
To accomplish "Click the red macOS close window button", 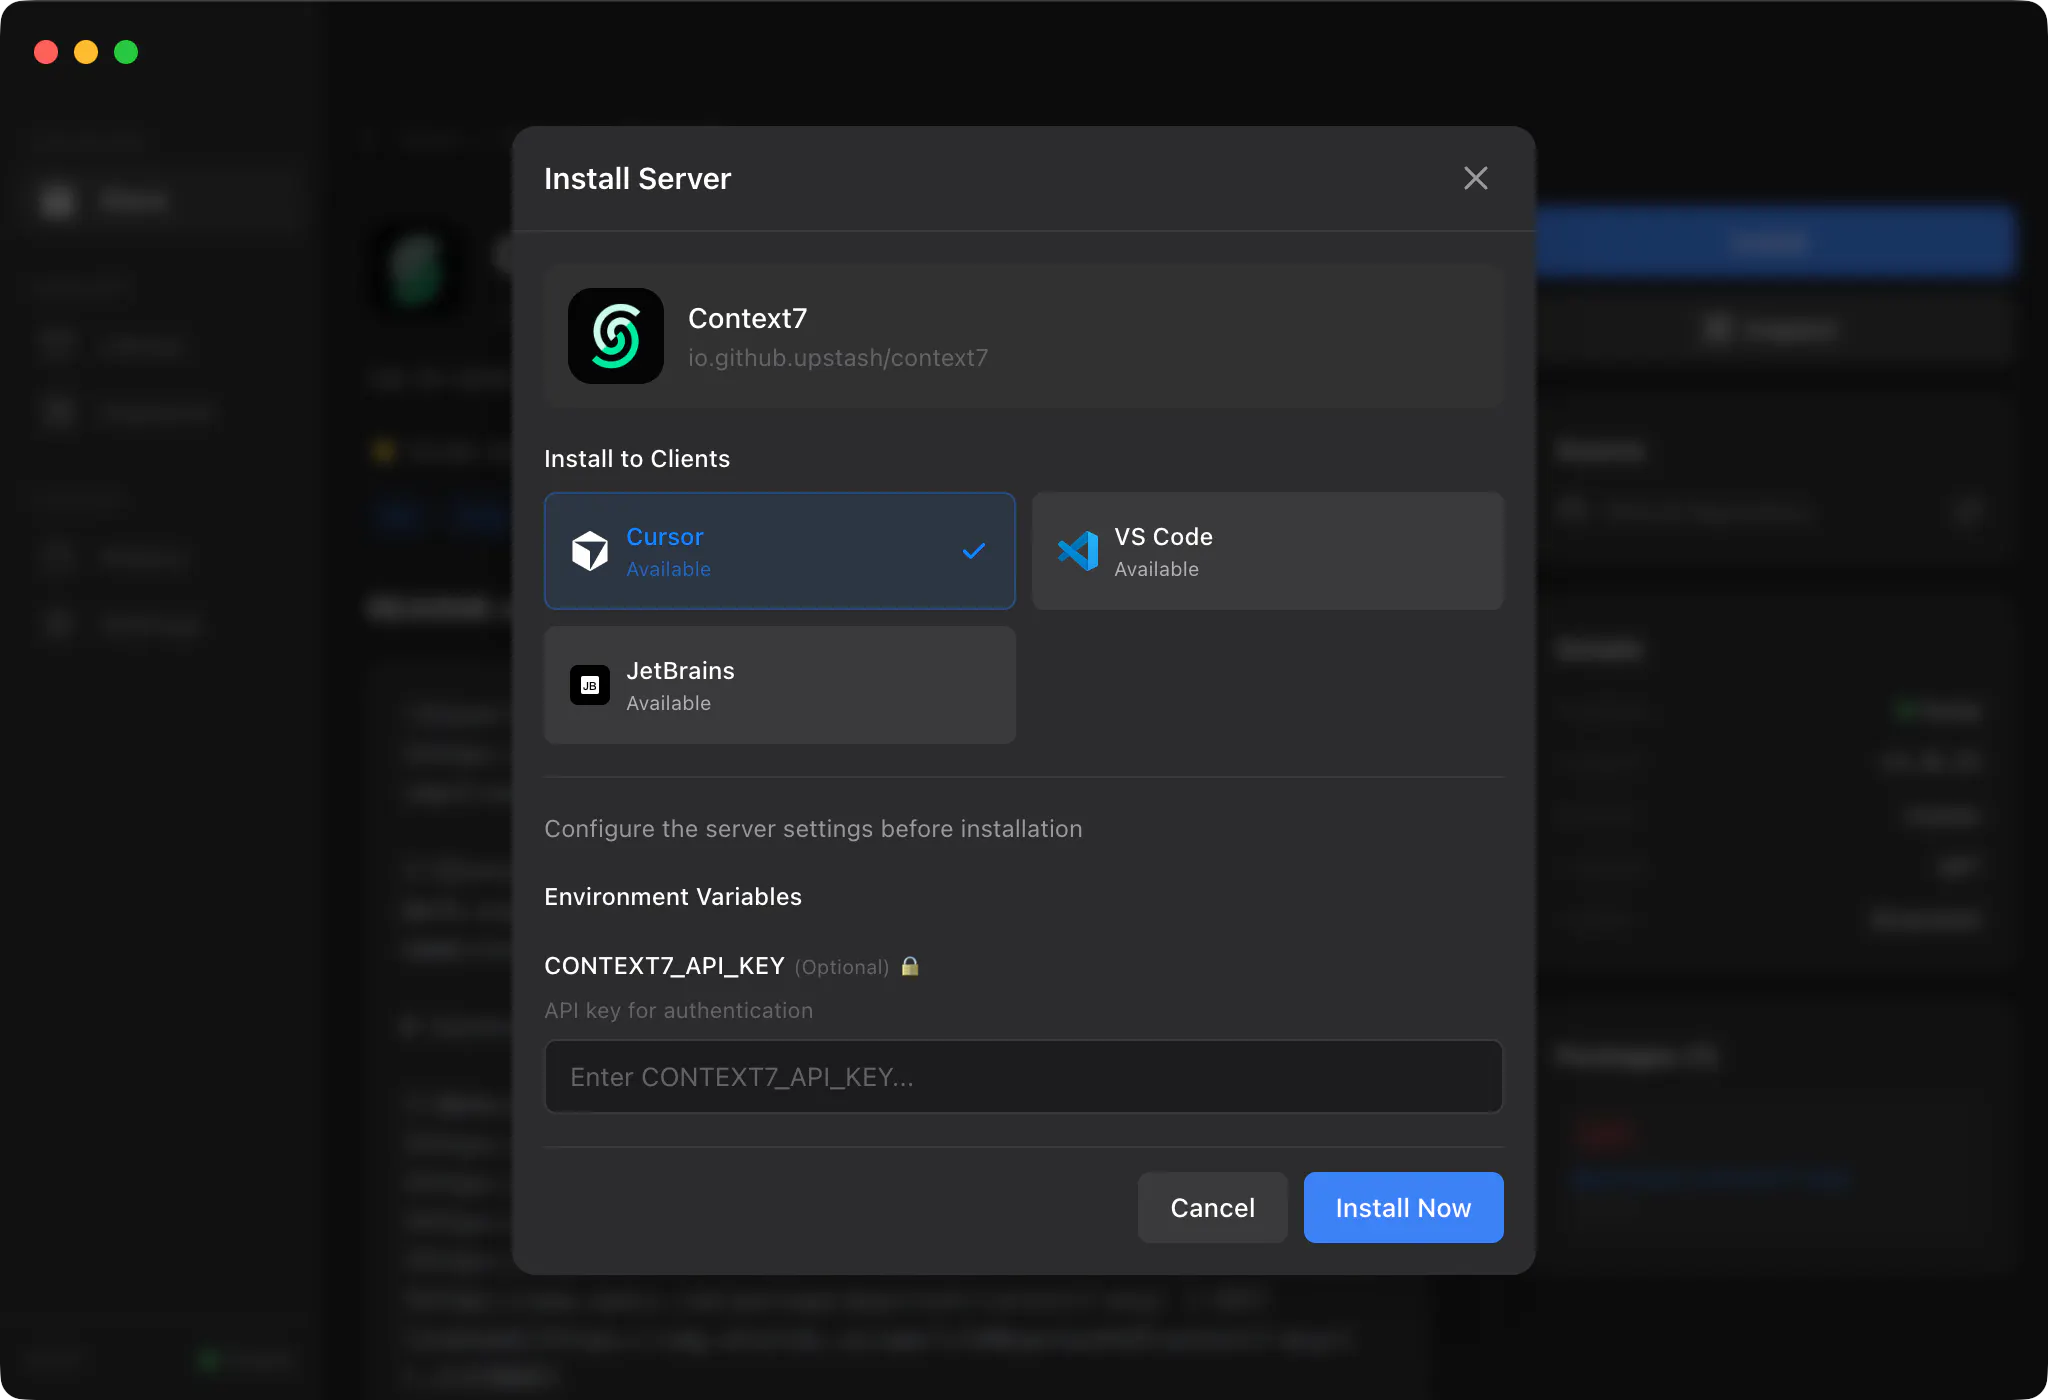I will click(x=46, y=52).
